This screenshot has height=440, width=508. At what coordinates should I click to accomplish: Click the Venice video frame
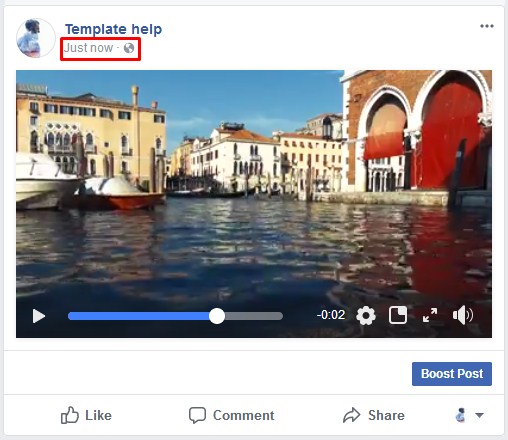[254, 187]
